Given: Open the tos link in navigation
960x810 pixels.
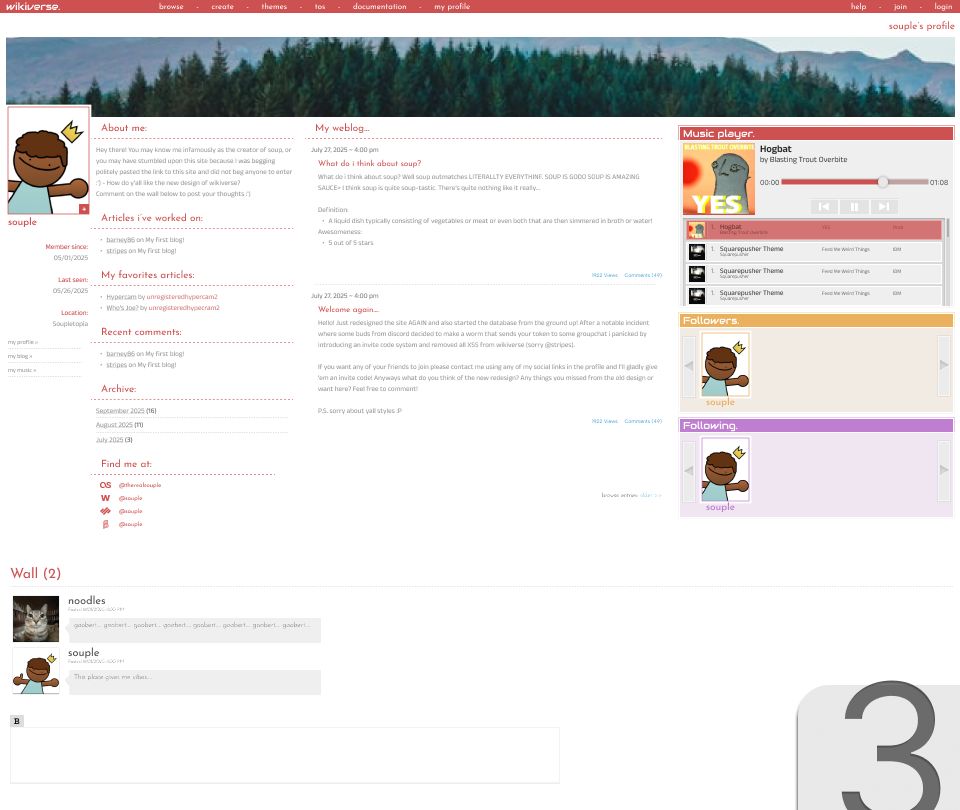Looking at the screenshot, I should (320, 7).
